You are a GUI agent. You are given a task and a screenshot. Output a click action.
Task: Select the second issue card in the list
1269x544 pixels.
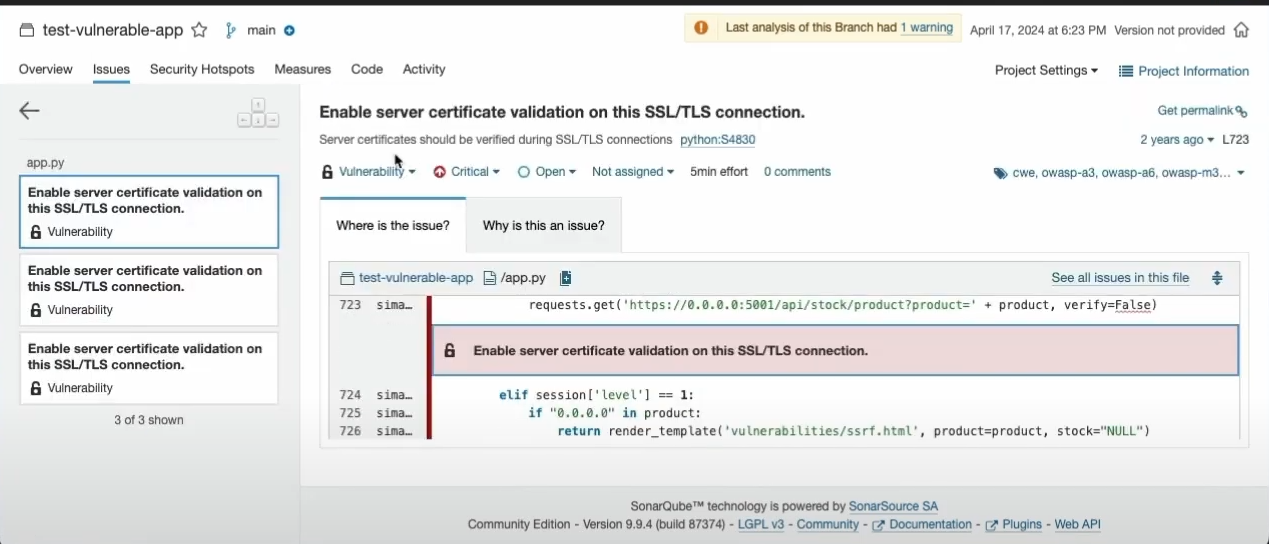149,290
